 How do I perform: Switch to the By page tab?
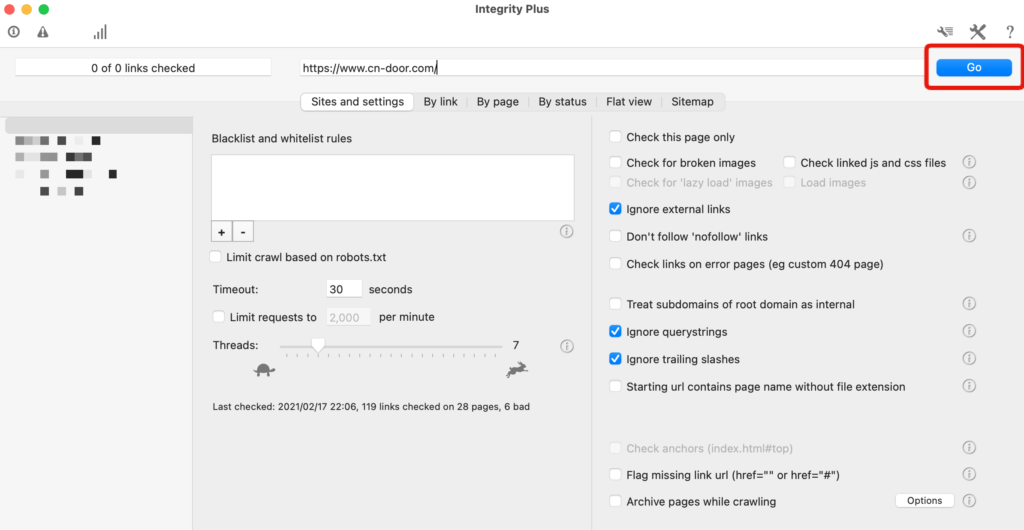coord(498,102)
